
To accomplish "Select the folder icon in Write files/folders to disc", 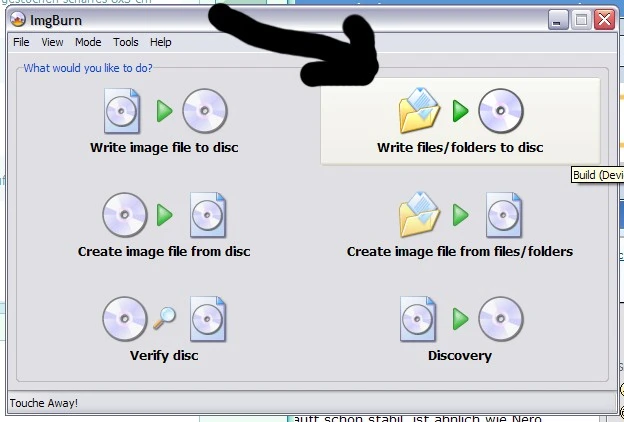I will click(x=419, y=111).
